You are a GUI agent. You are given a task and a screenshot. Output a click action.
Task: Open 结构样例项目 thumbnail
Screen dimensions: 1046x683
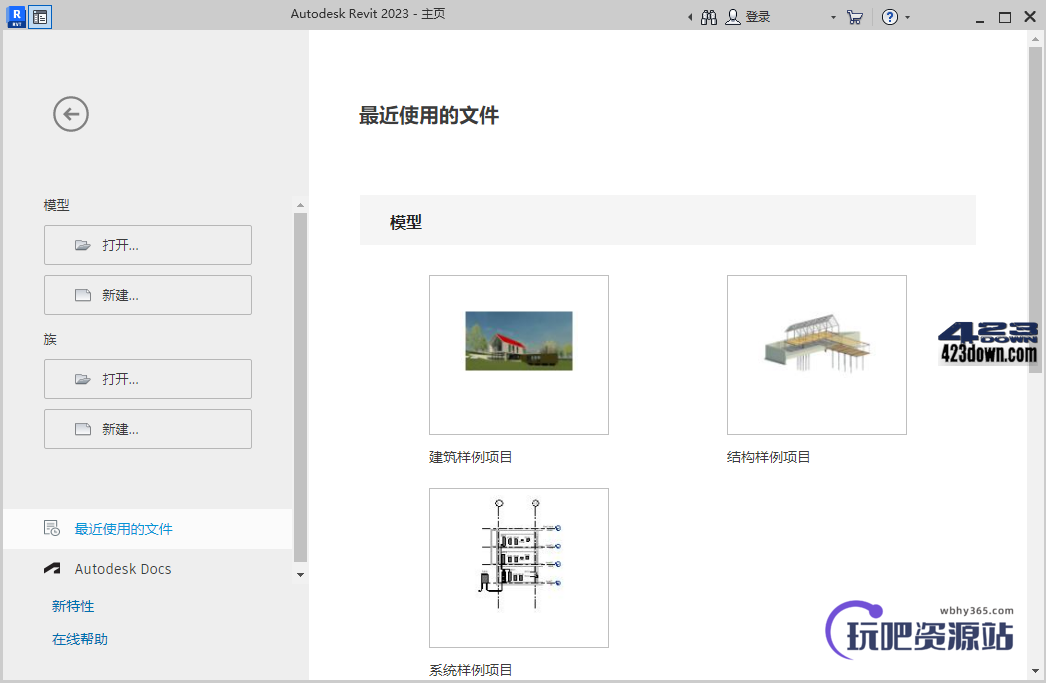coord(817,355)
